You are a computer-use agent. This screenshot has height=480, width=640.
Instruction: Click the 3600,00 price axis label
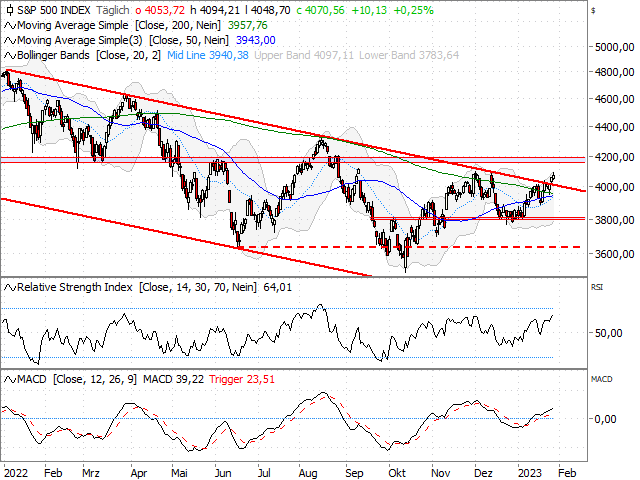pyautogui.click(x=614, y=254)
